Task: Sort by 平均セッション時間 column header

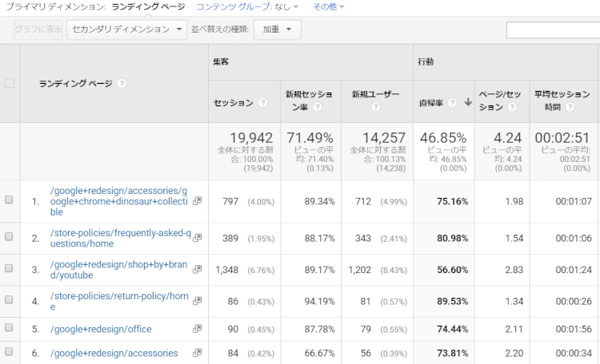Action: tap(562, 100)
